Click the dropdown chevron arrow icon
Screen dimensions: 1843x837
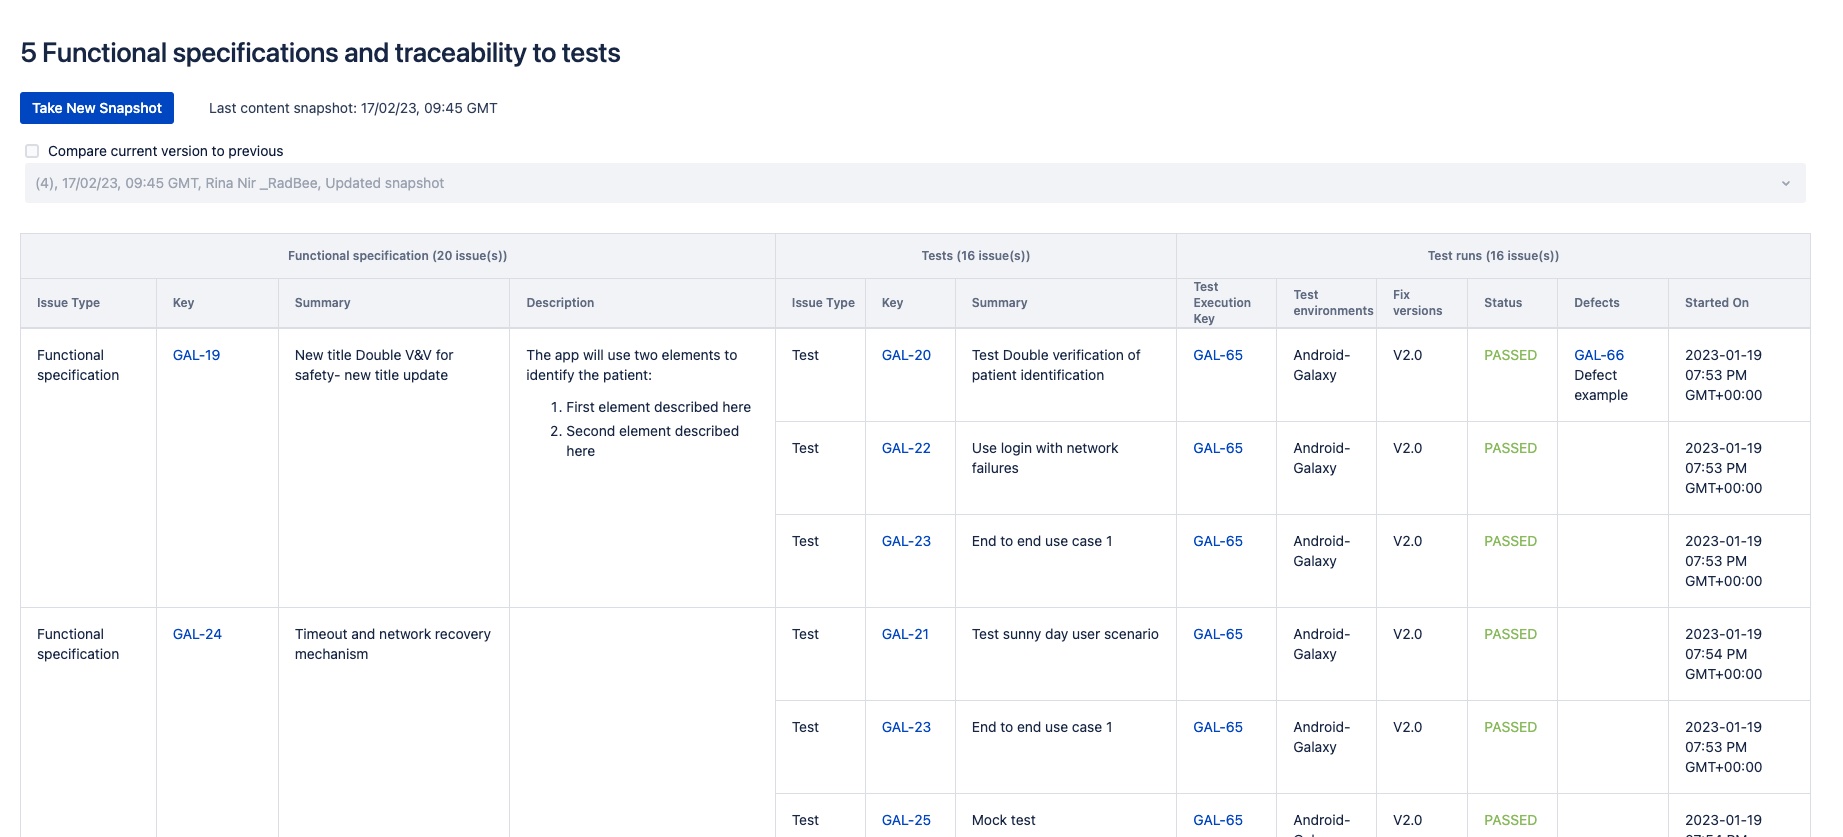coord(1785,183)
